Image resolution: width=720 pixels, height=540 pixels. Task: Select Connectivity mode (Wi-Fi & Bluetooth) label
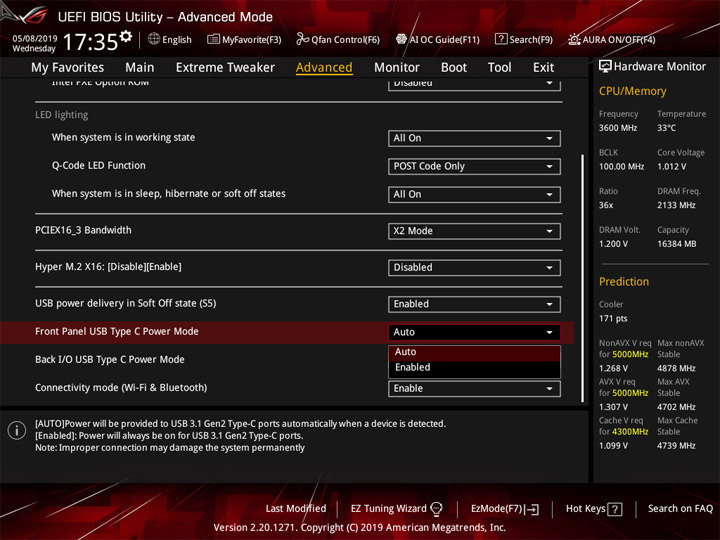[121, 388]
